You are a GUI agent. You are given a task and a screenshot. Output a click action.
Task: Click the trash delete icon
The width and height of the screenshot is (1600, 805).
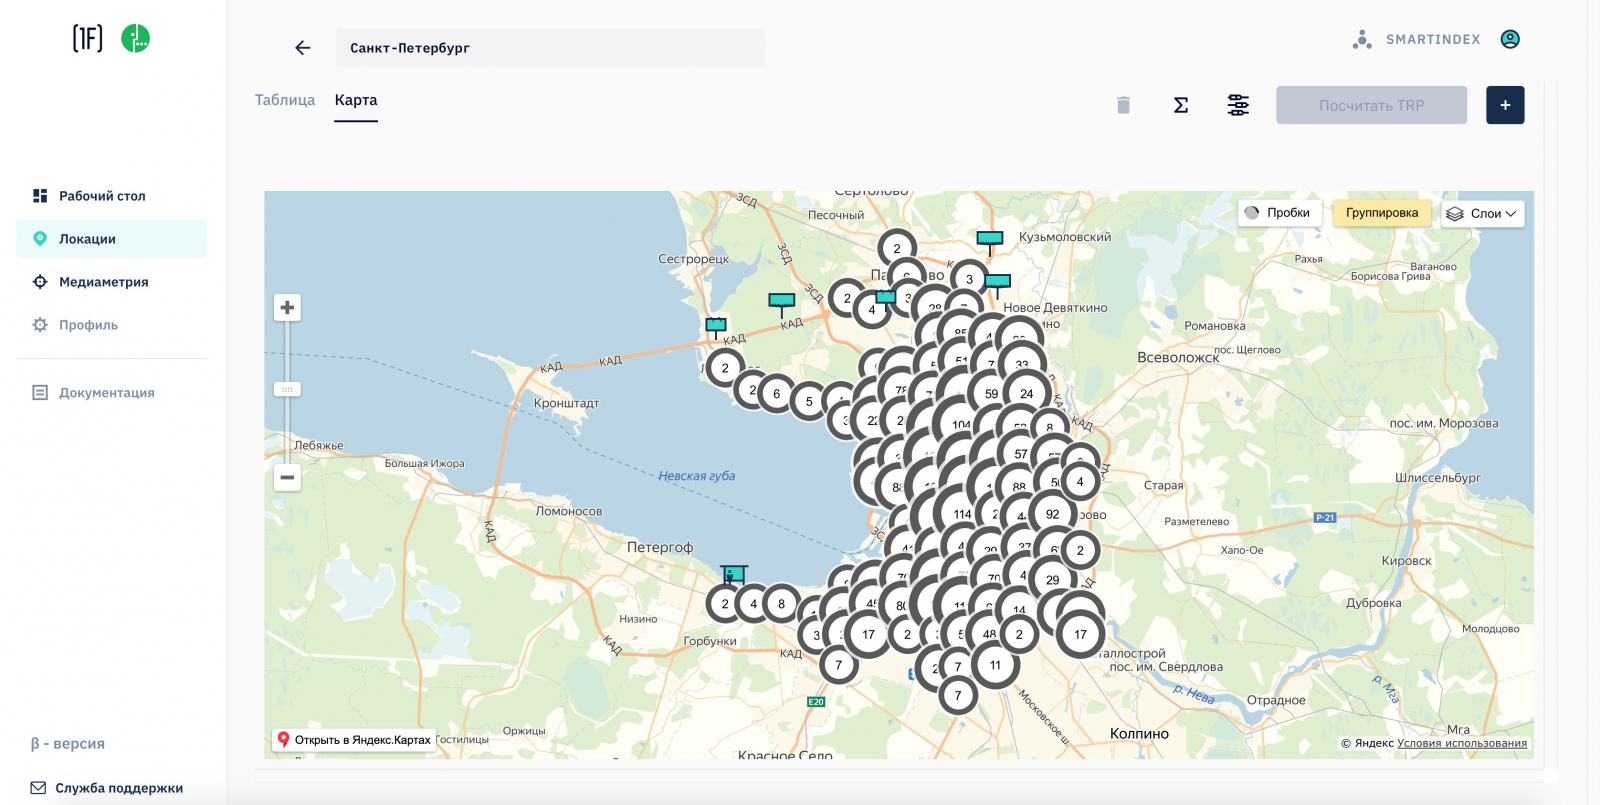1123,105
